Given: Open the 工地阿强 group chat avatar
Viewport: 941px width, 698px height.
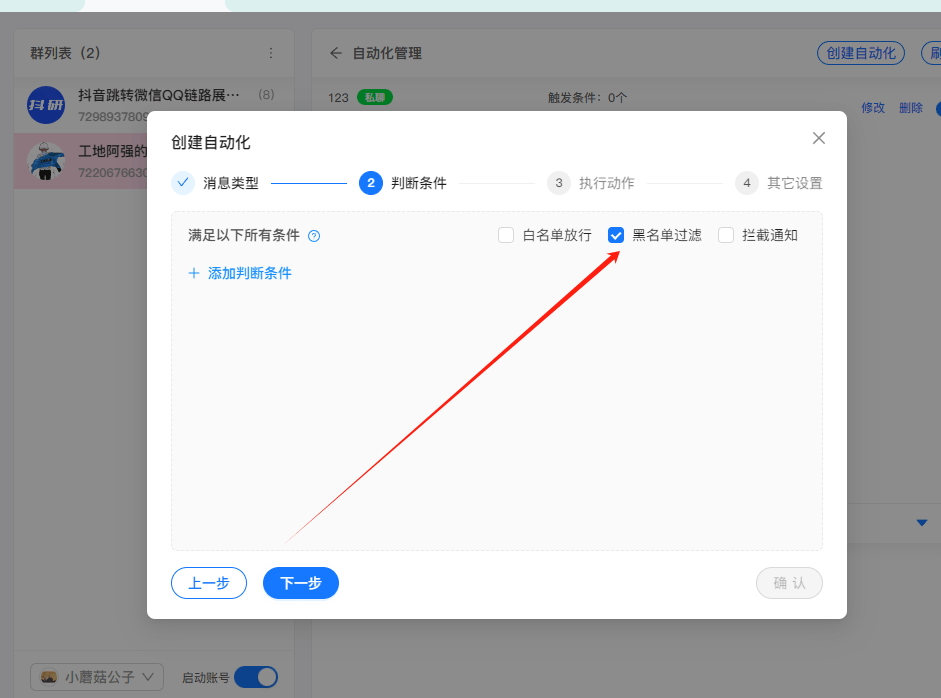Looking at the screenshot, I should tap(45, 161).
